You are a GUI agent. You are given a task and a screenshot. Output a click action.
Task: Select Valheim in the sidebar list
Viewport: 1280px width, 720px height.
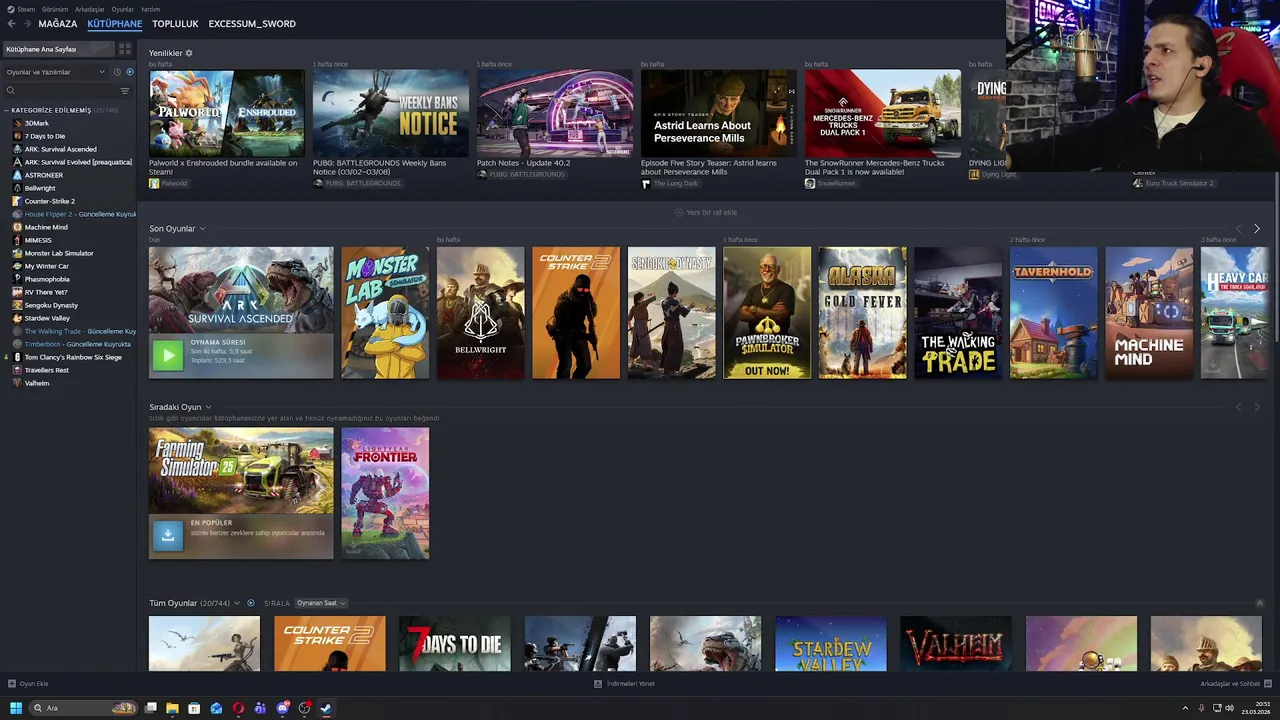[36, 383]
